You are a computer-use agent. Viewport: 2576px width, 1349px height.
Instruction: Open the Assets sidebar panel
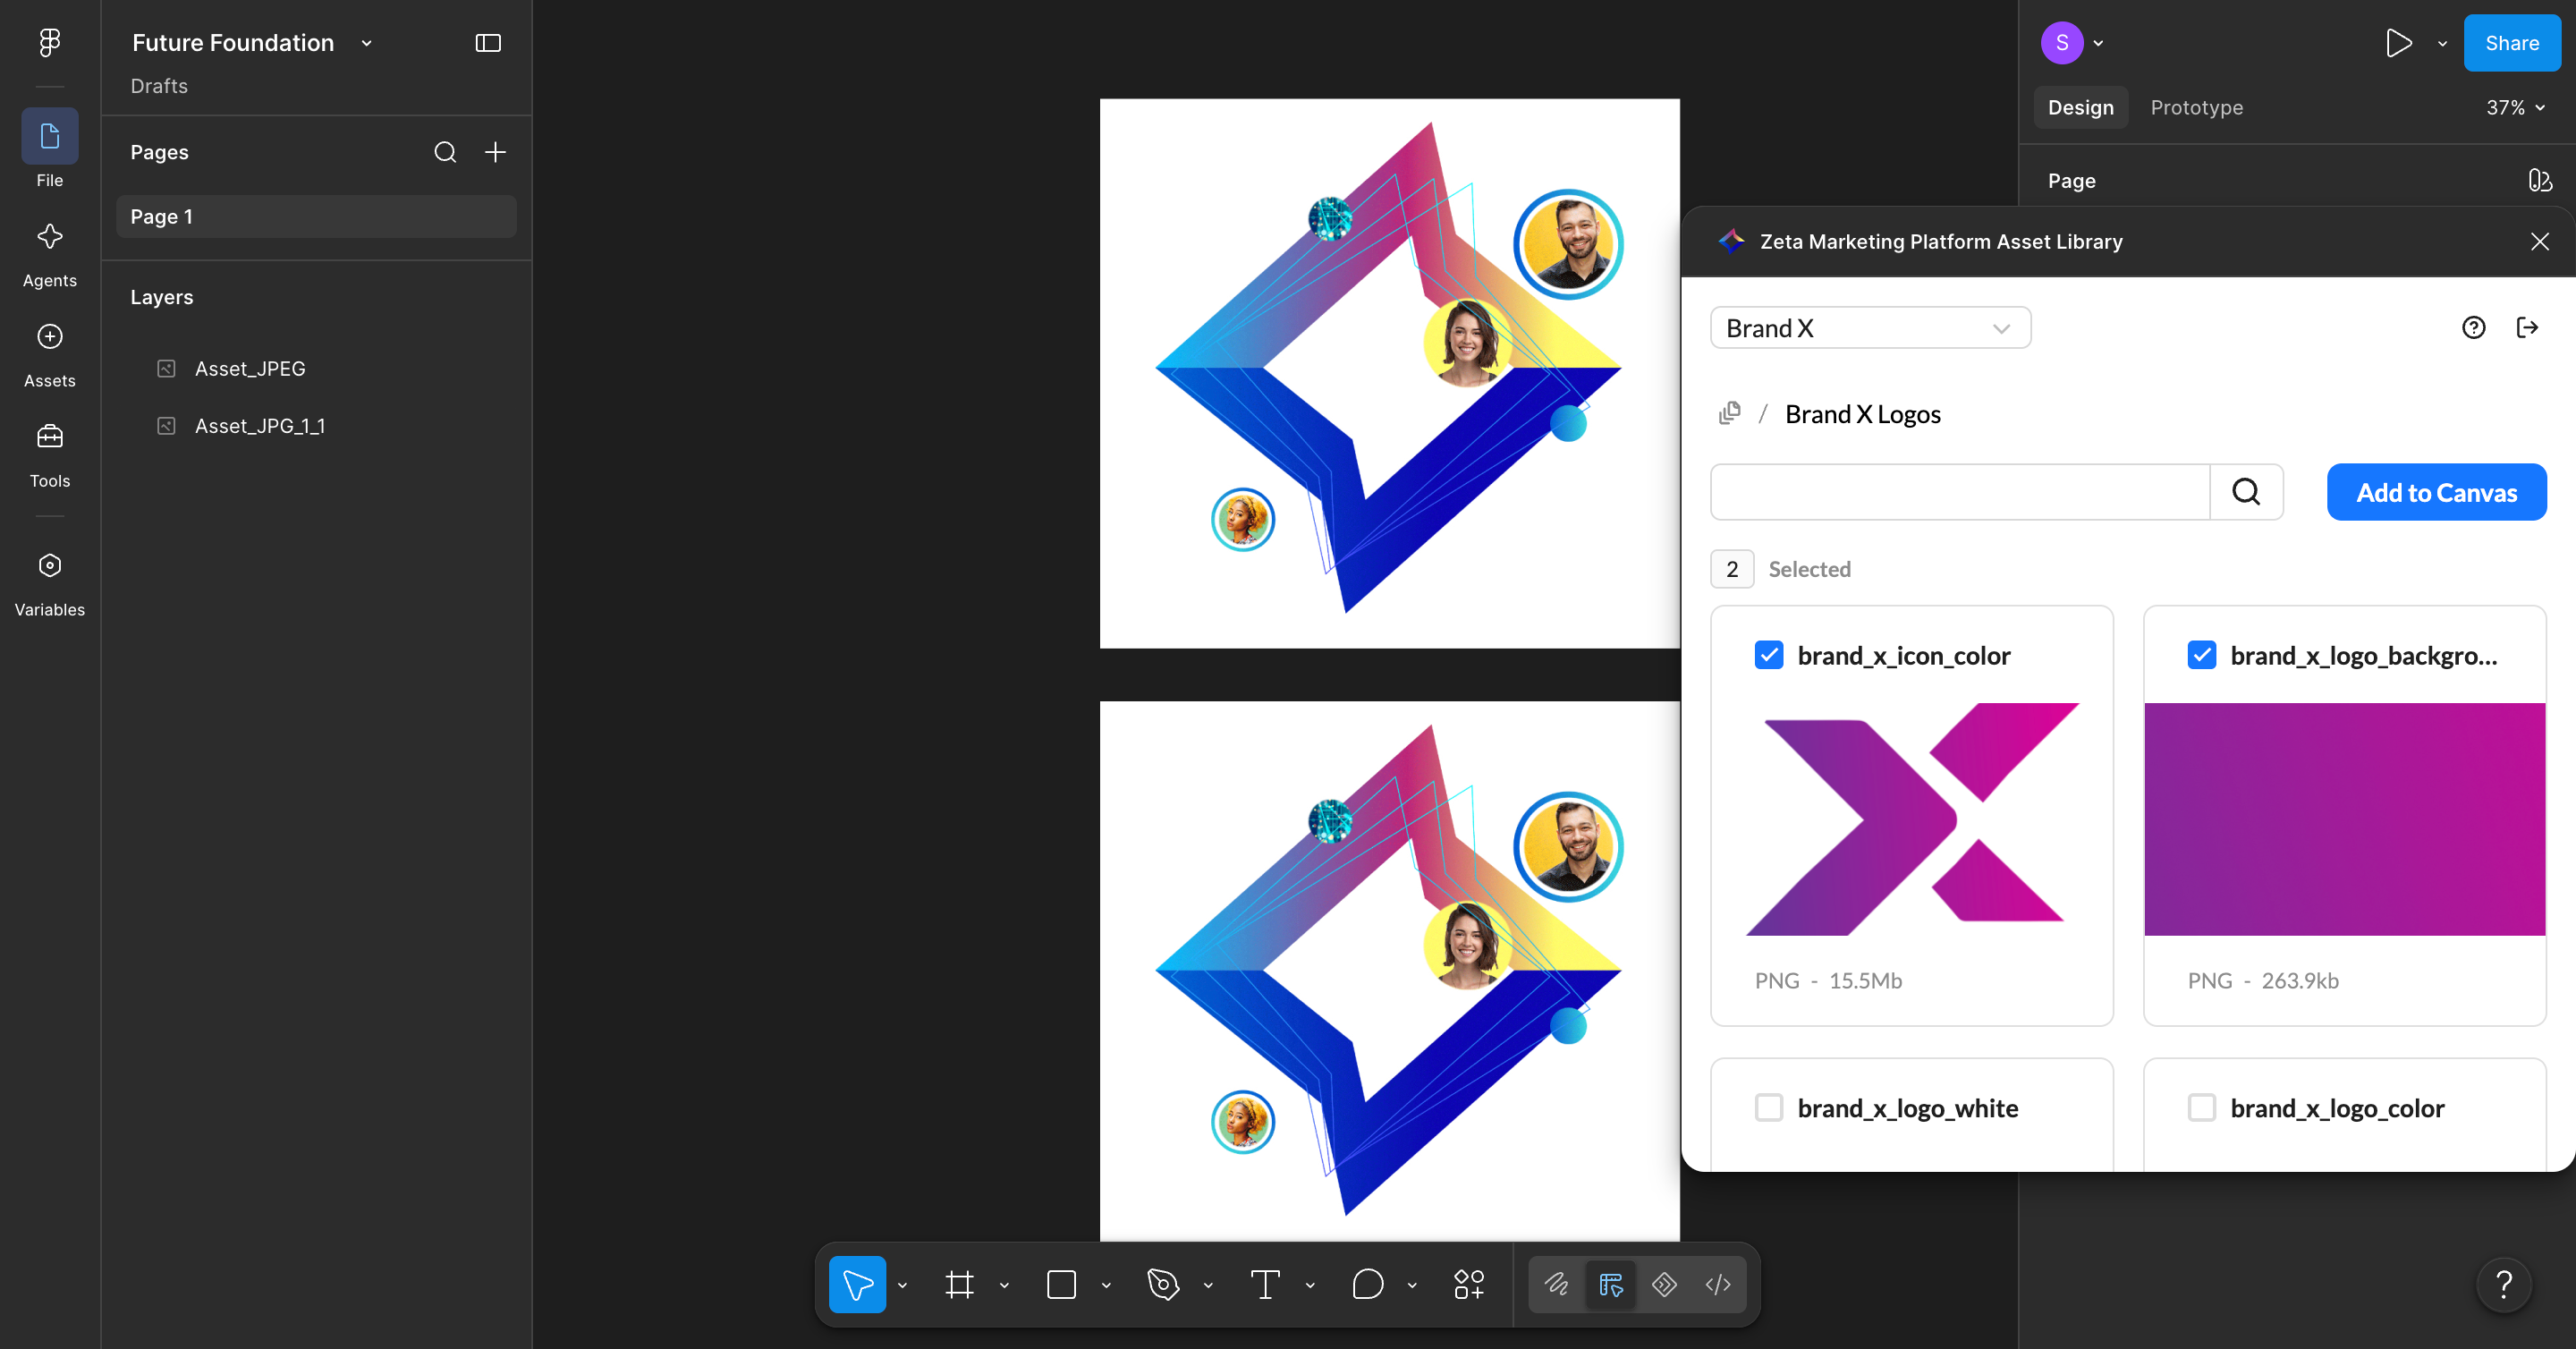click(49, 355)
